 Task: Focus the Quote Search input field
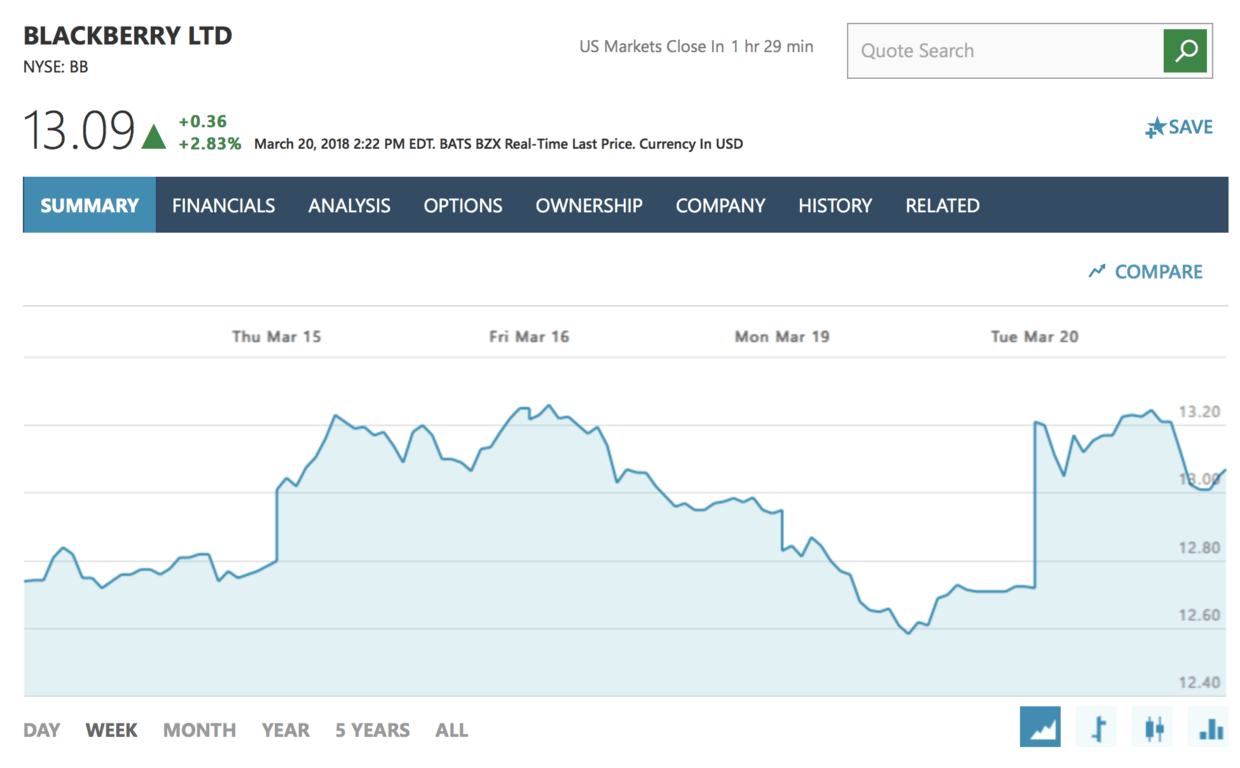(x=1005, y=50)
